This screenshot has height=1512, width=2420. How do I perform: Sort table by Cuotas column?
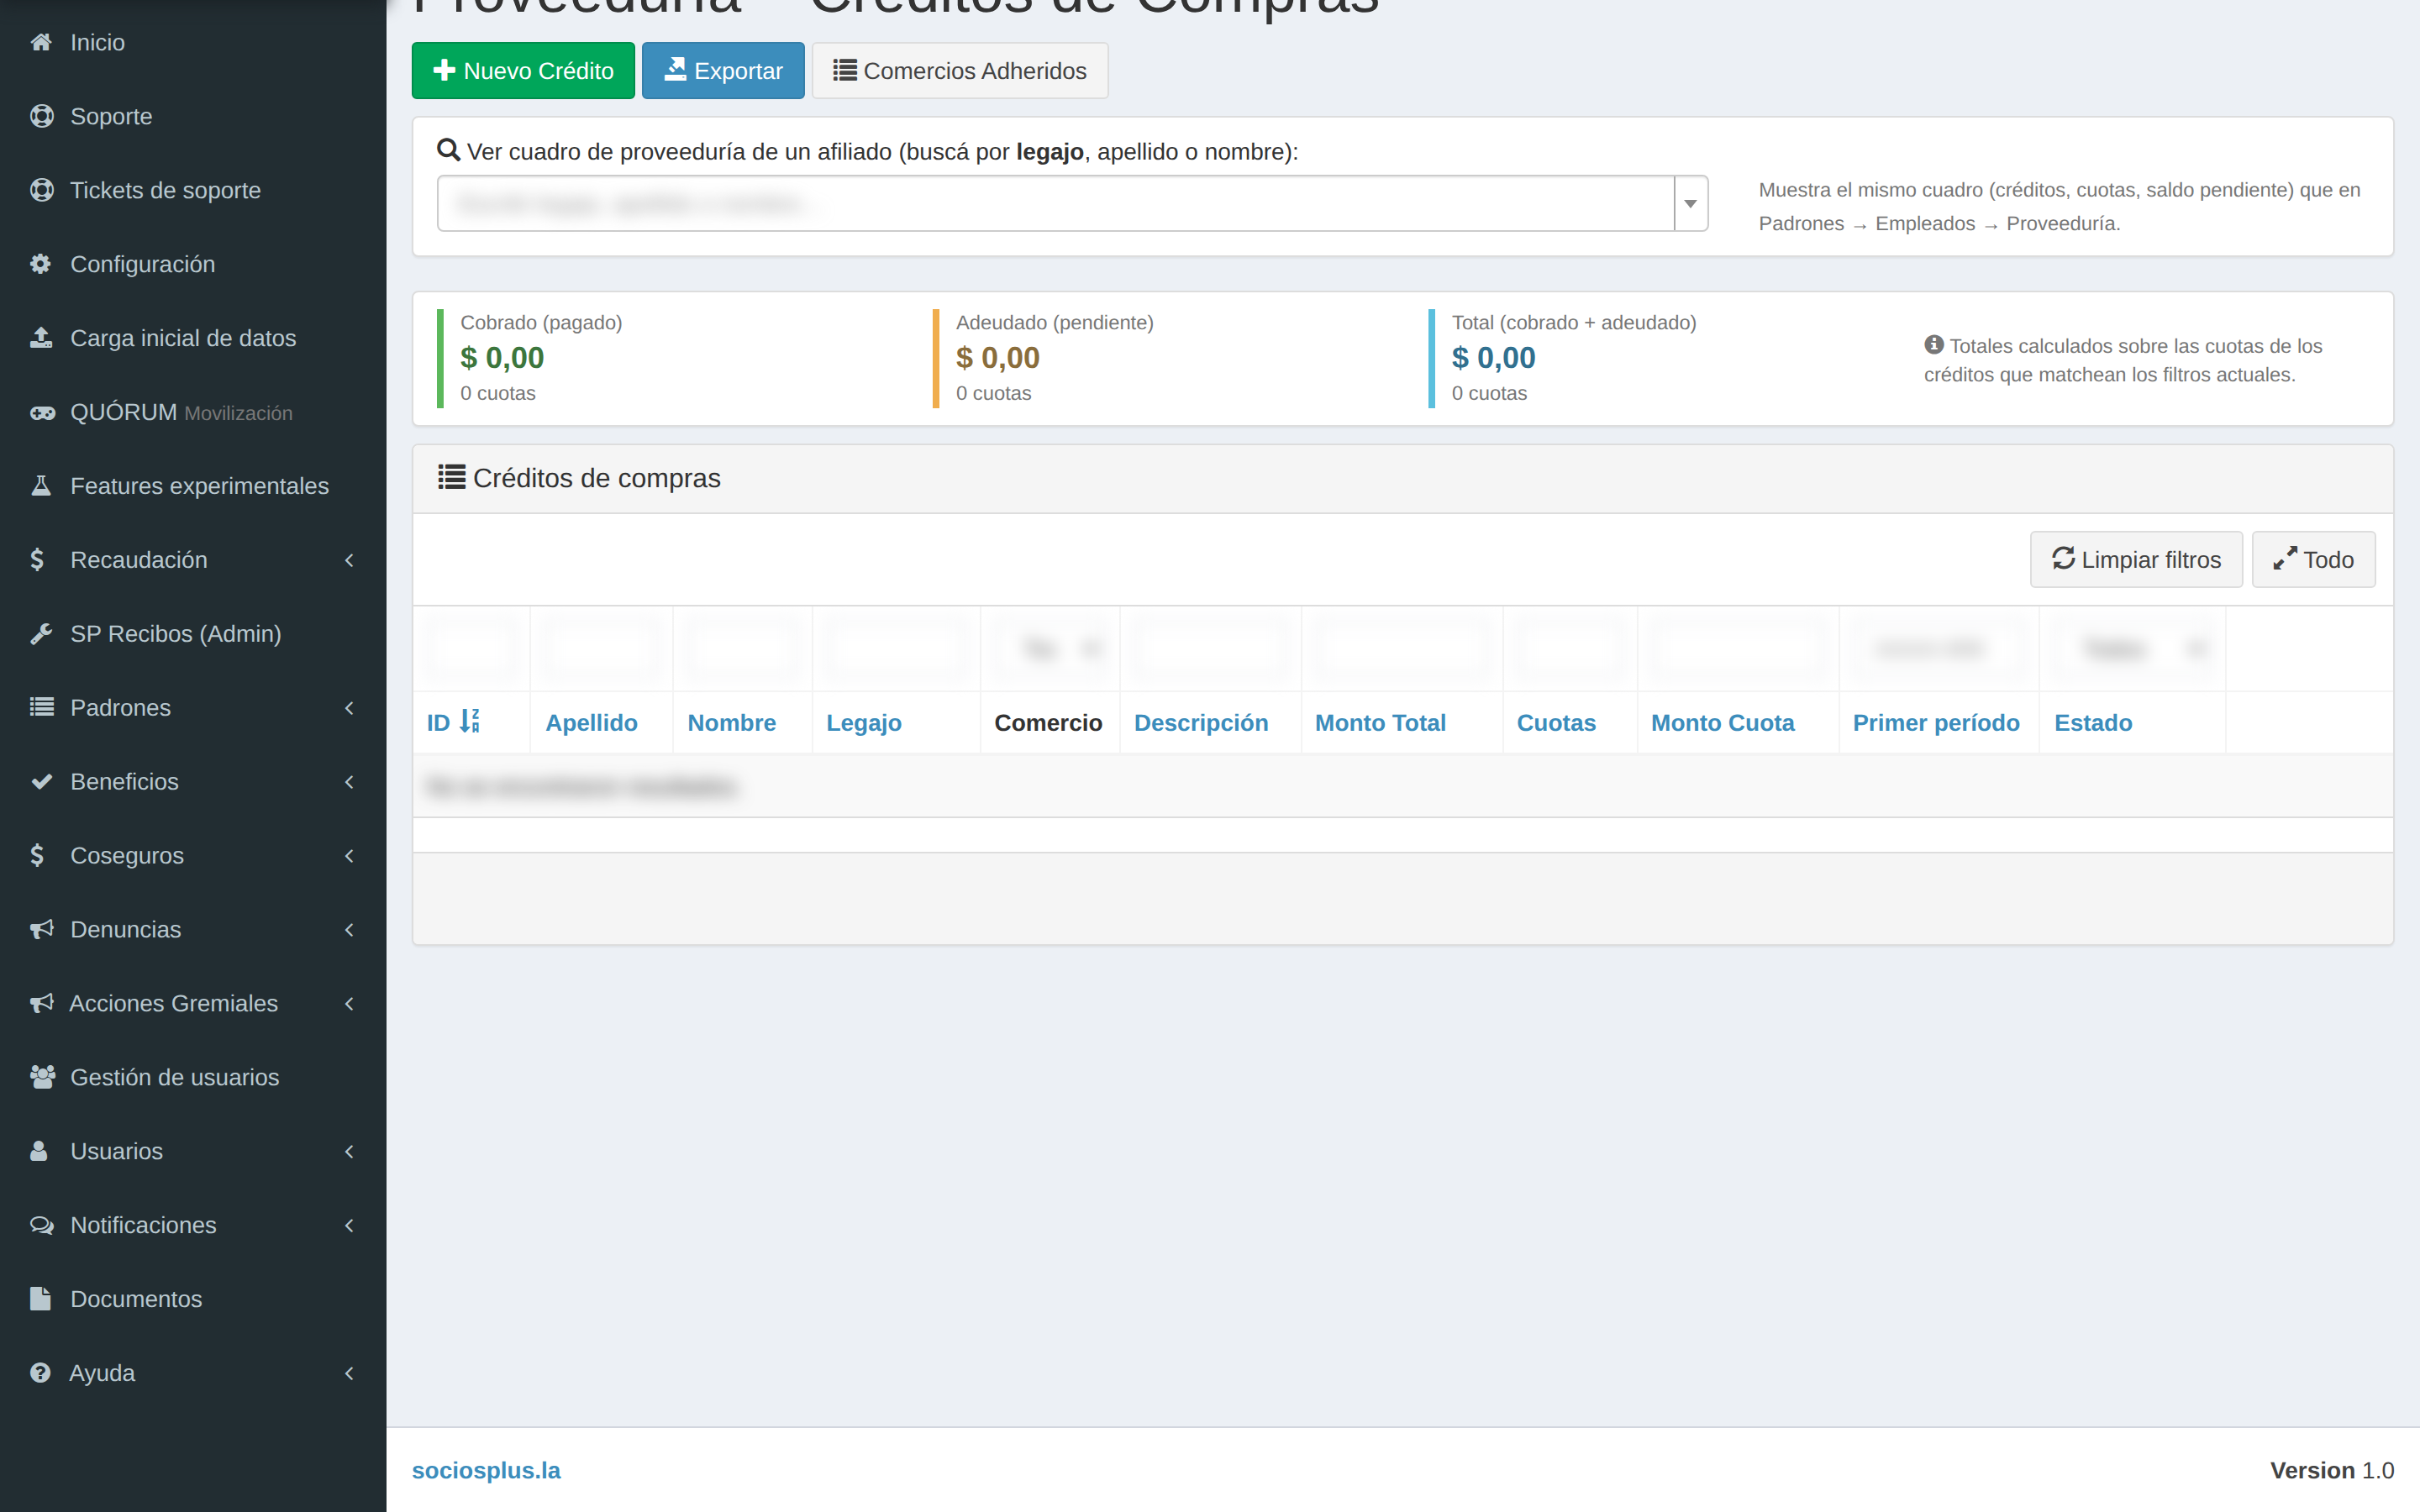[x=1556, y=723]
